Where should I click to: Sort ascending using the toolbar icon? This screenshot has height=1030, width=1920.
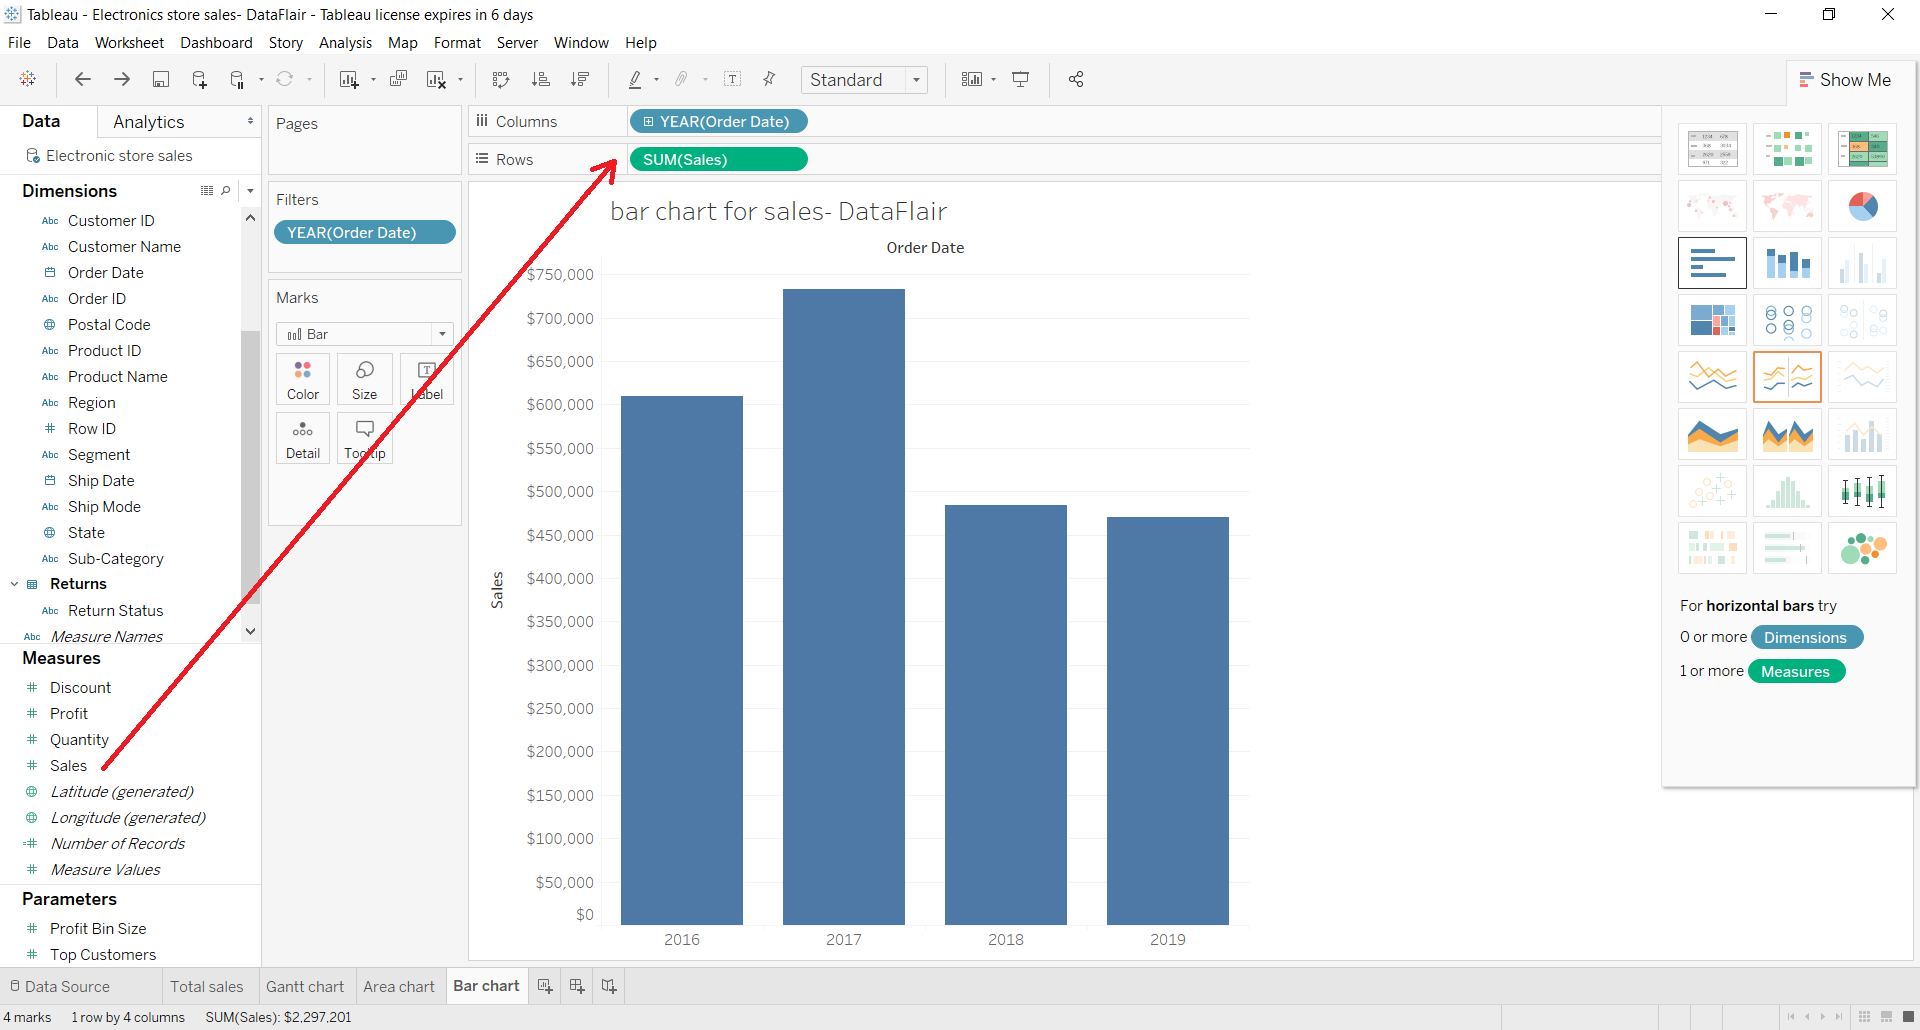(541, 80)
